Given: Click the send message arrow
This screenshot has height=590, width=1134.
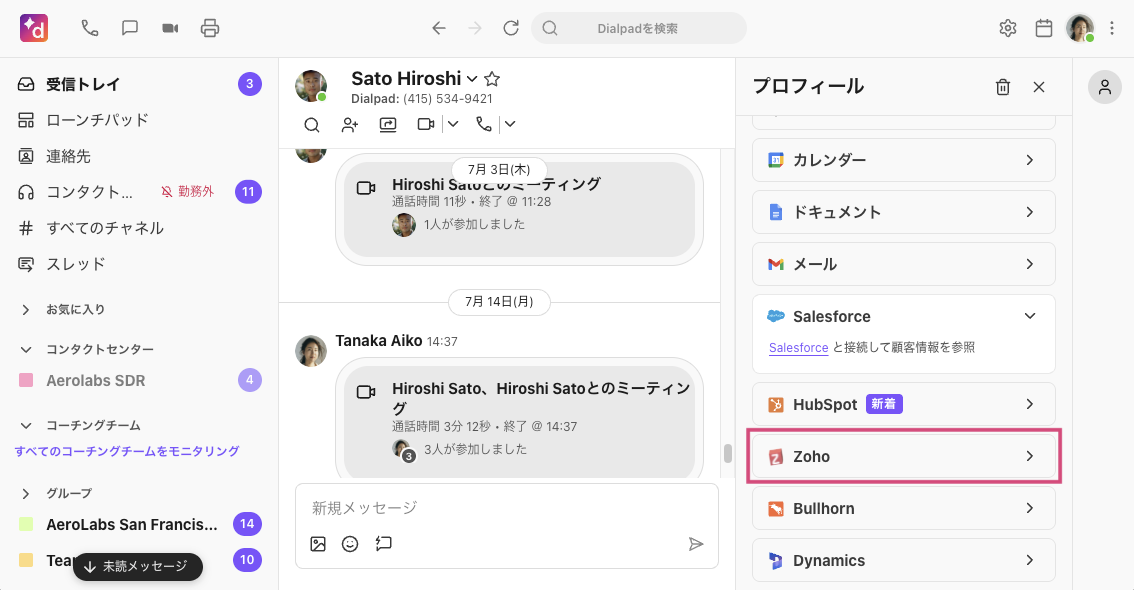Looking at the screenshot, I should pos(696,544).
